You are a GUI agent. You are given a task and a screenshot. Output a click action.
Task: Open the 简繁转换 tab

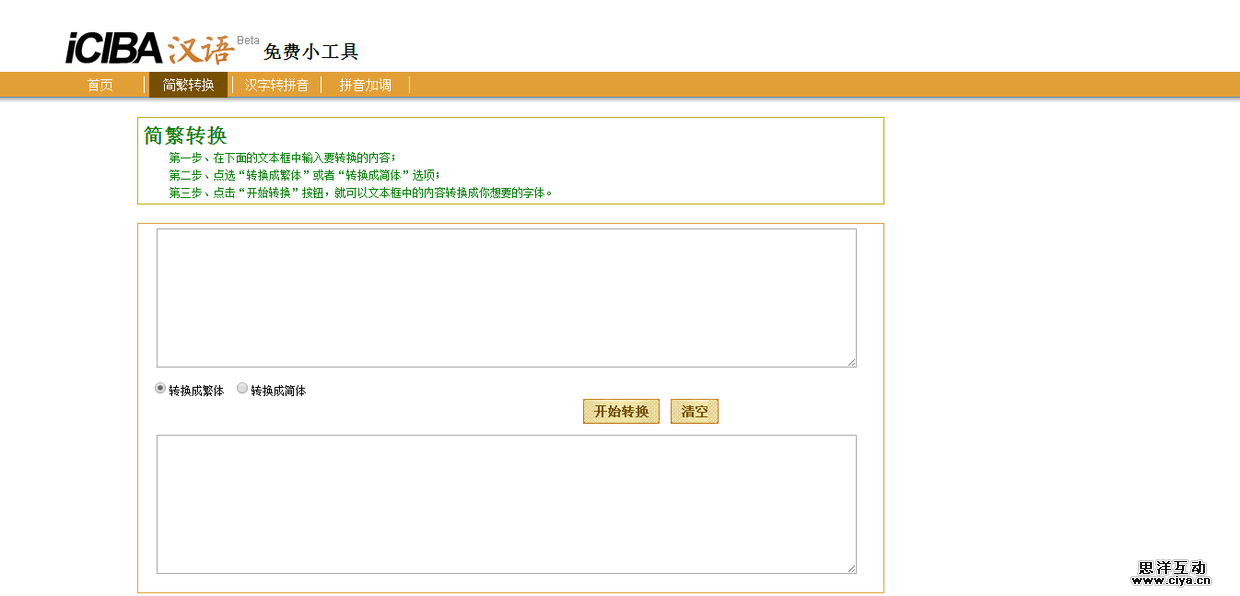click(187, 84)
